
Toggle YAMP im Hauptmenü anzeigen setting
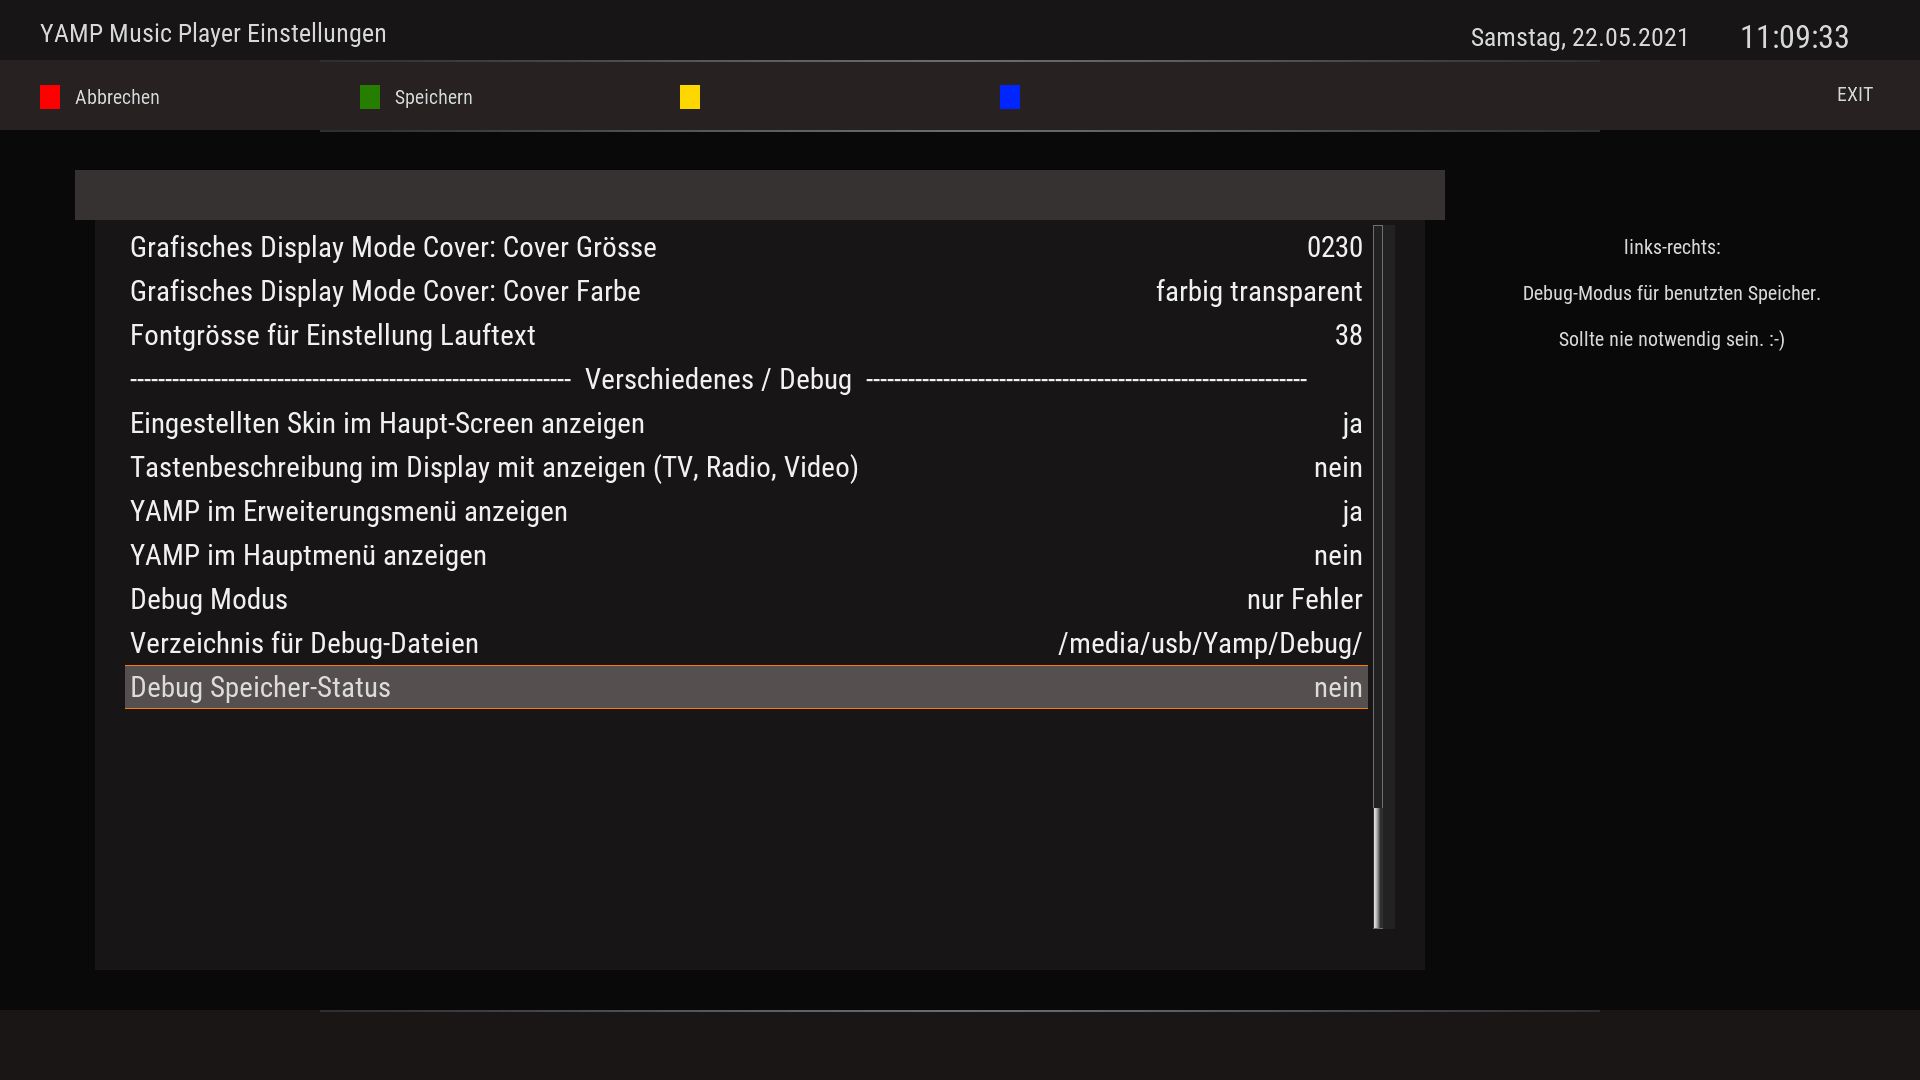308,556
